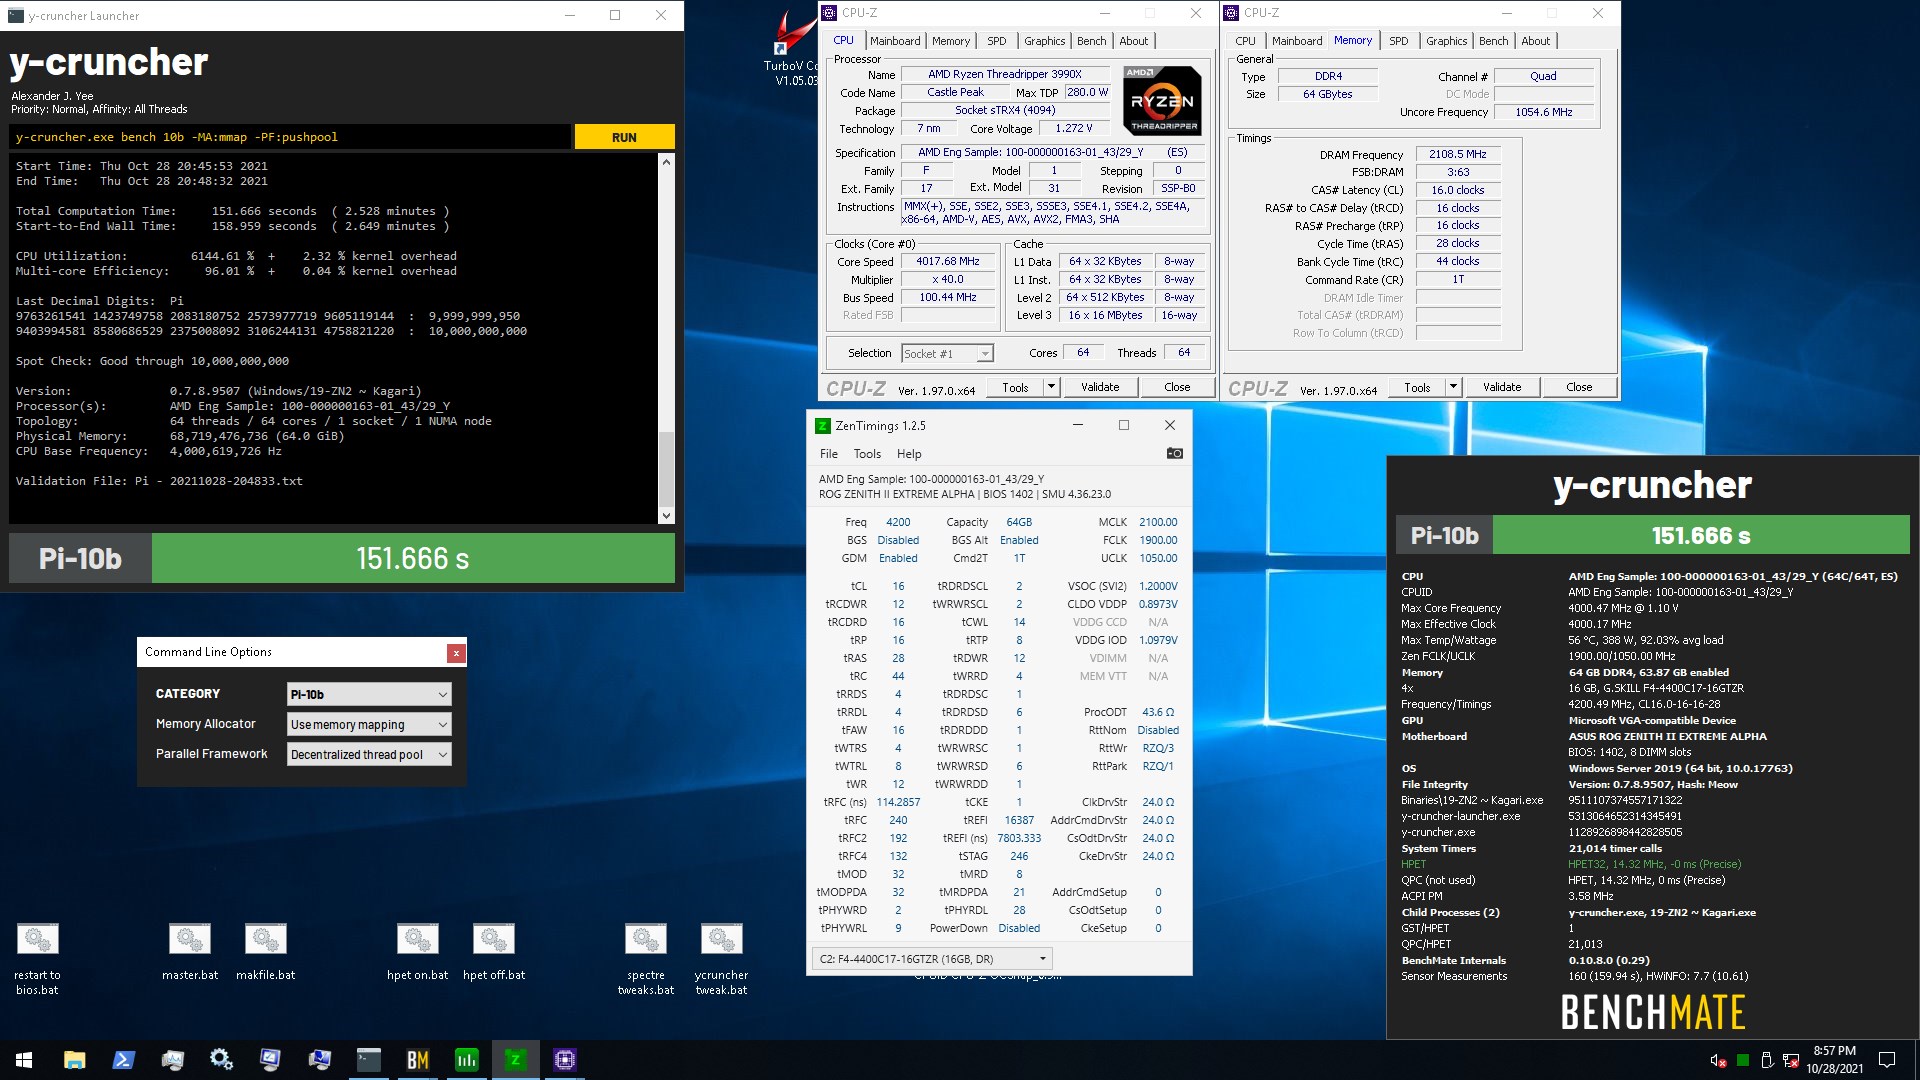Open the Windows Start menu
This screenshot has height=1080, width=1920.
click(x=24, y=1060)
